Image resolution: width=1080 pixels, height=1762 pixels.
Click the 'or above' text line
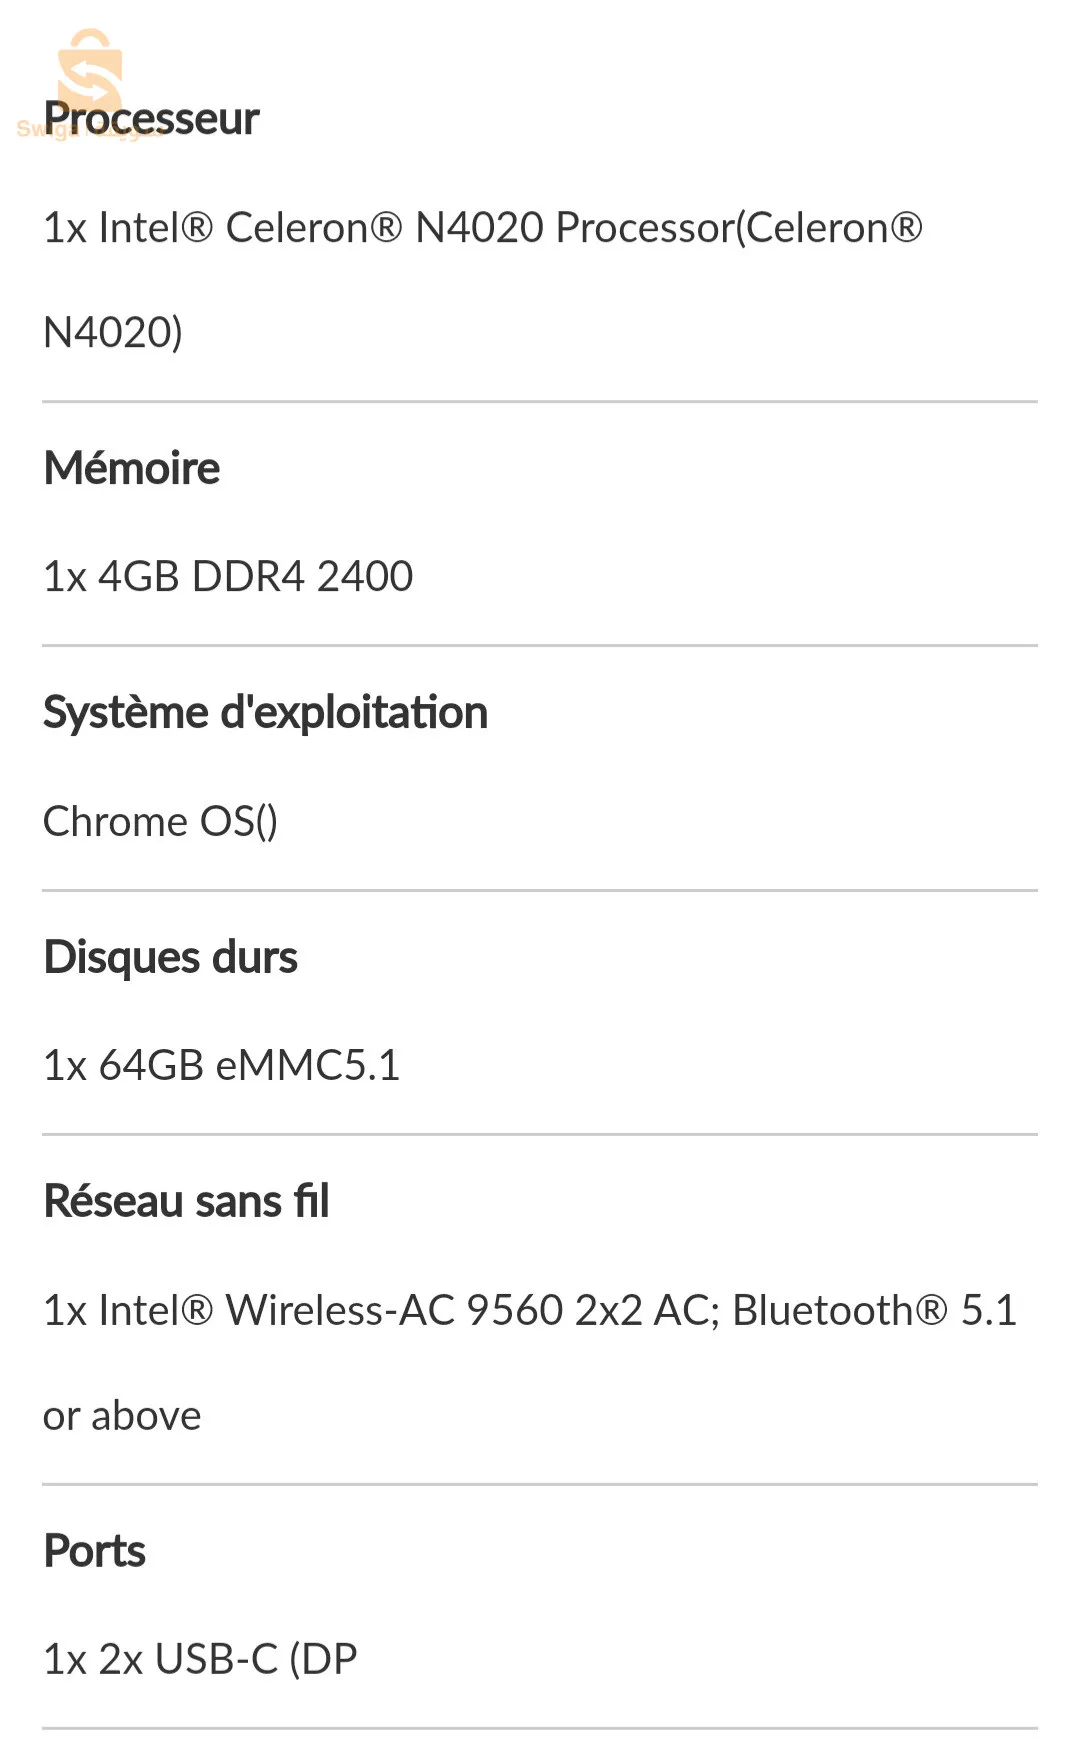[122, 1416]
